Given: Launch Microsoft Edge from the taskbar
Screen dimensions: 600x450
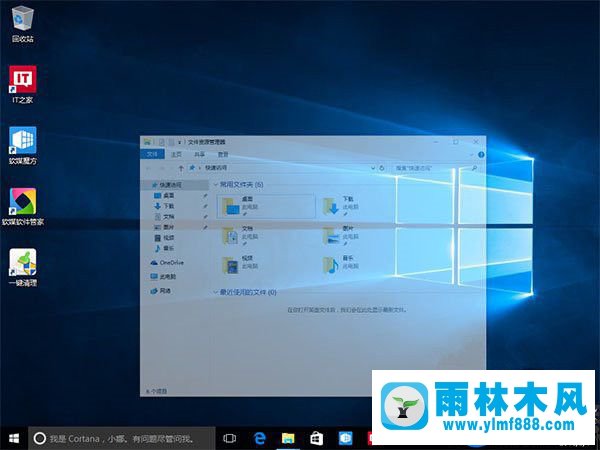Looking at the screenshot, I should pyautogui.click(x=259, y=439).
